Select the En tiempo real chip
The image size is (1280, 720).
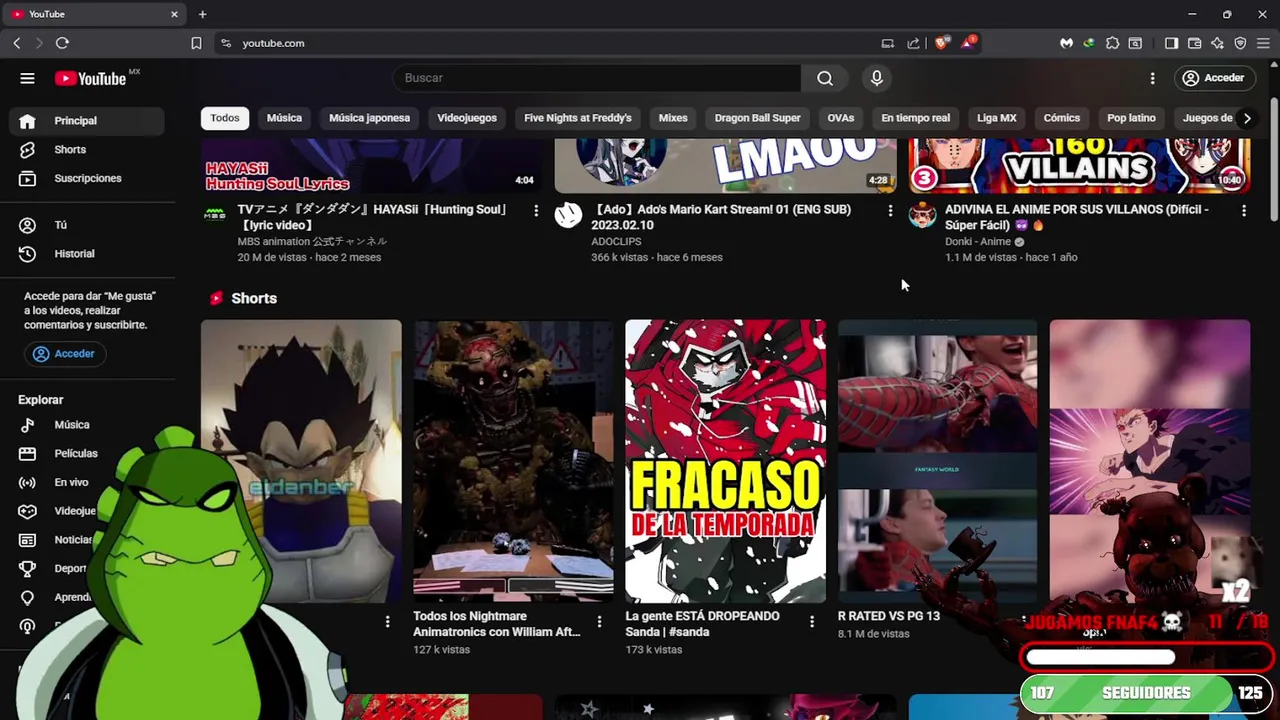pyautogui.click(x=915, y=118)
